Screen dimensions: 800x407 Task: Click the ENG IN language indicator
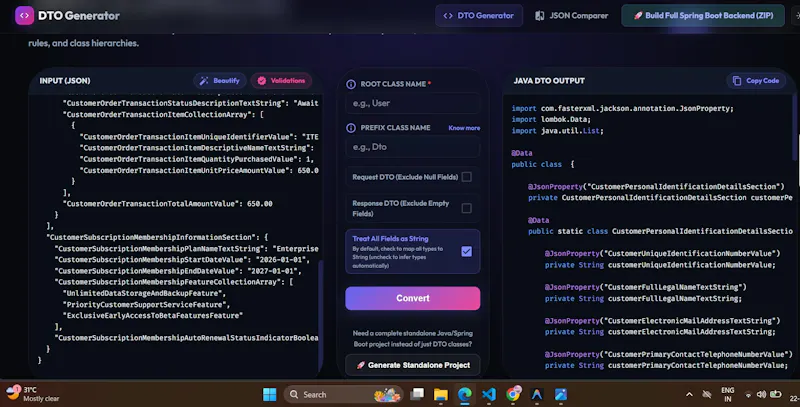pos(728,394)
